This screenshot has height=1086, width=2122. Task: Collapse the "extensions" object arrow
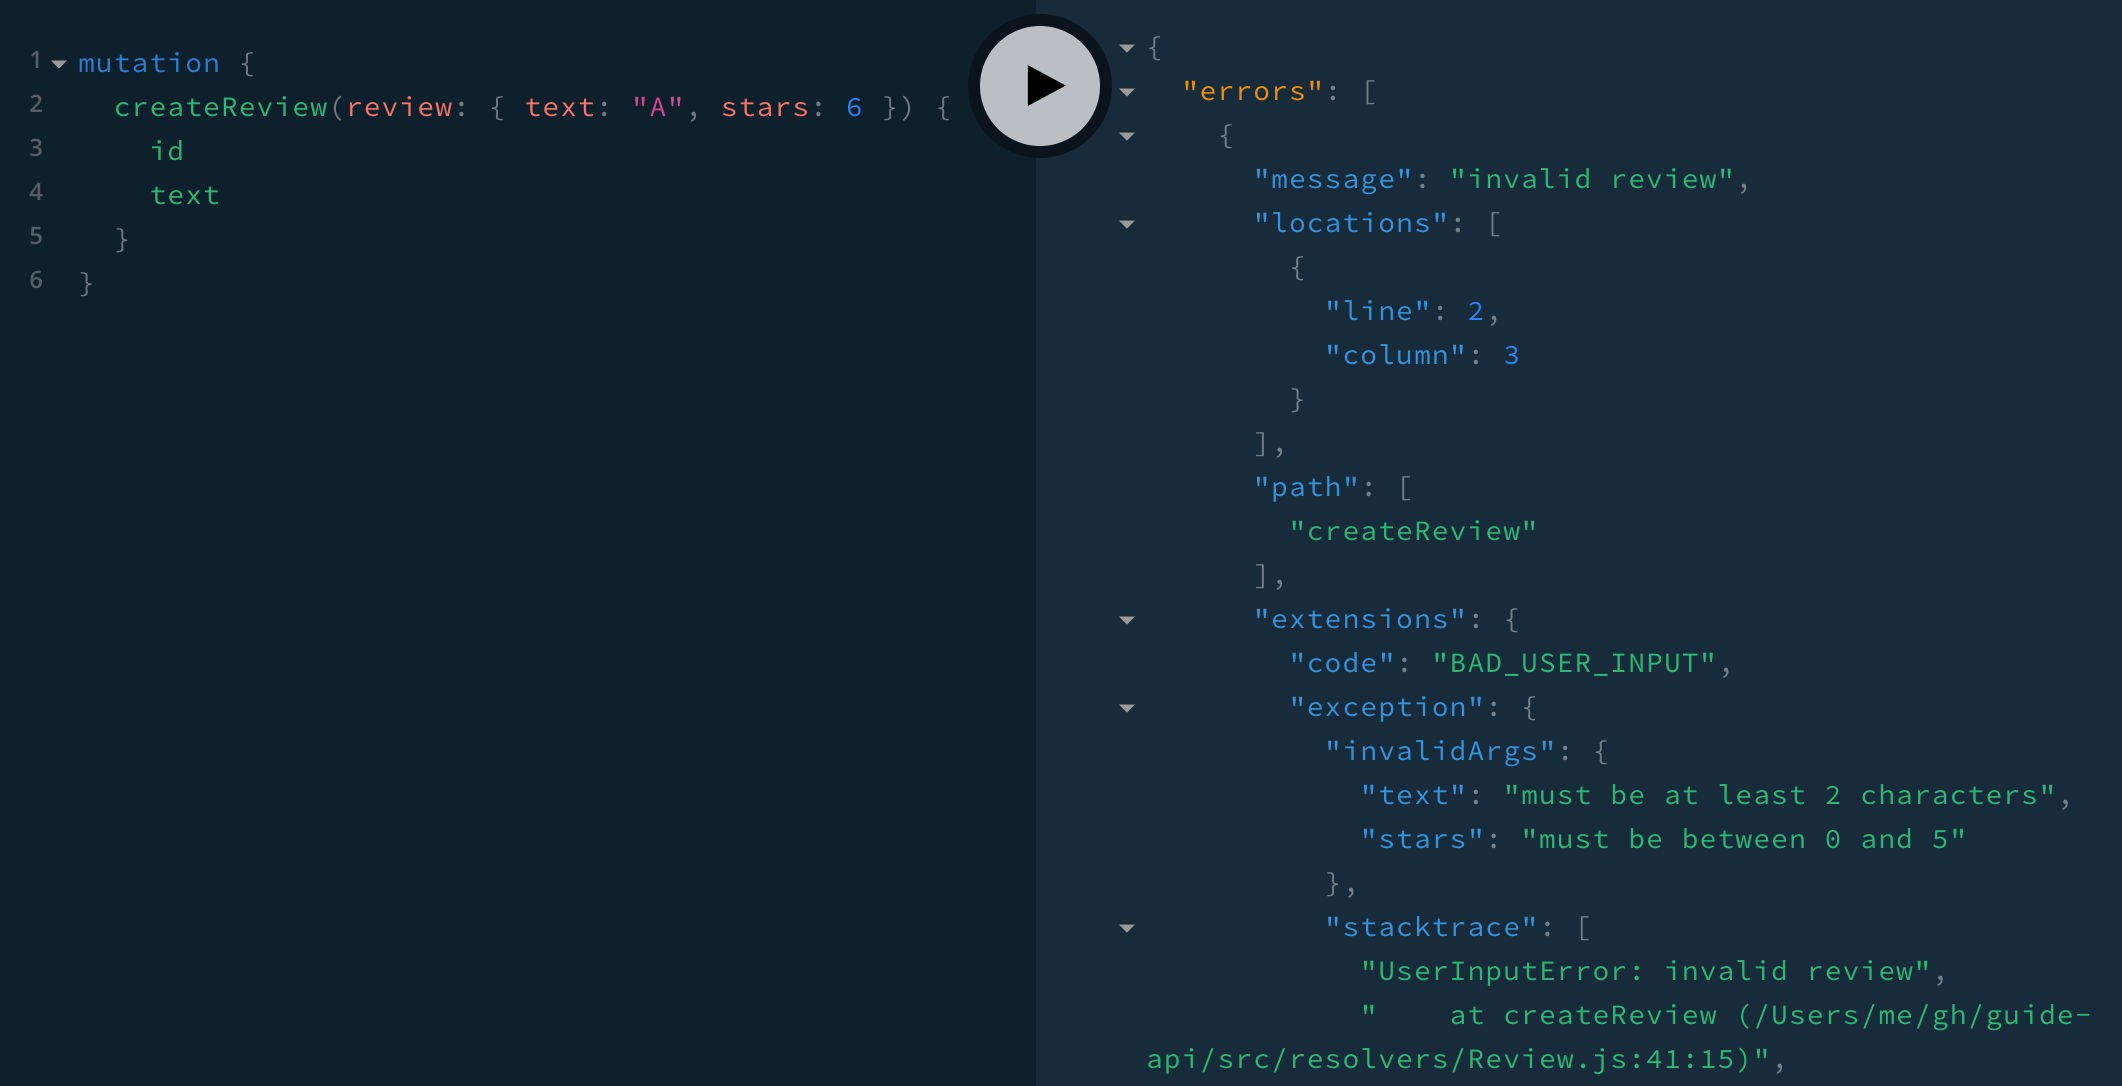click(1127, 620)
